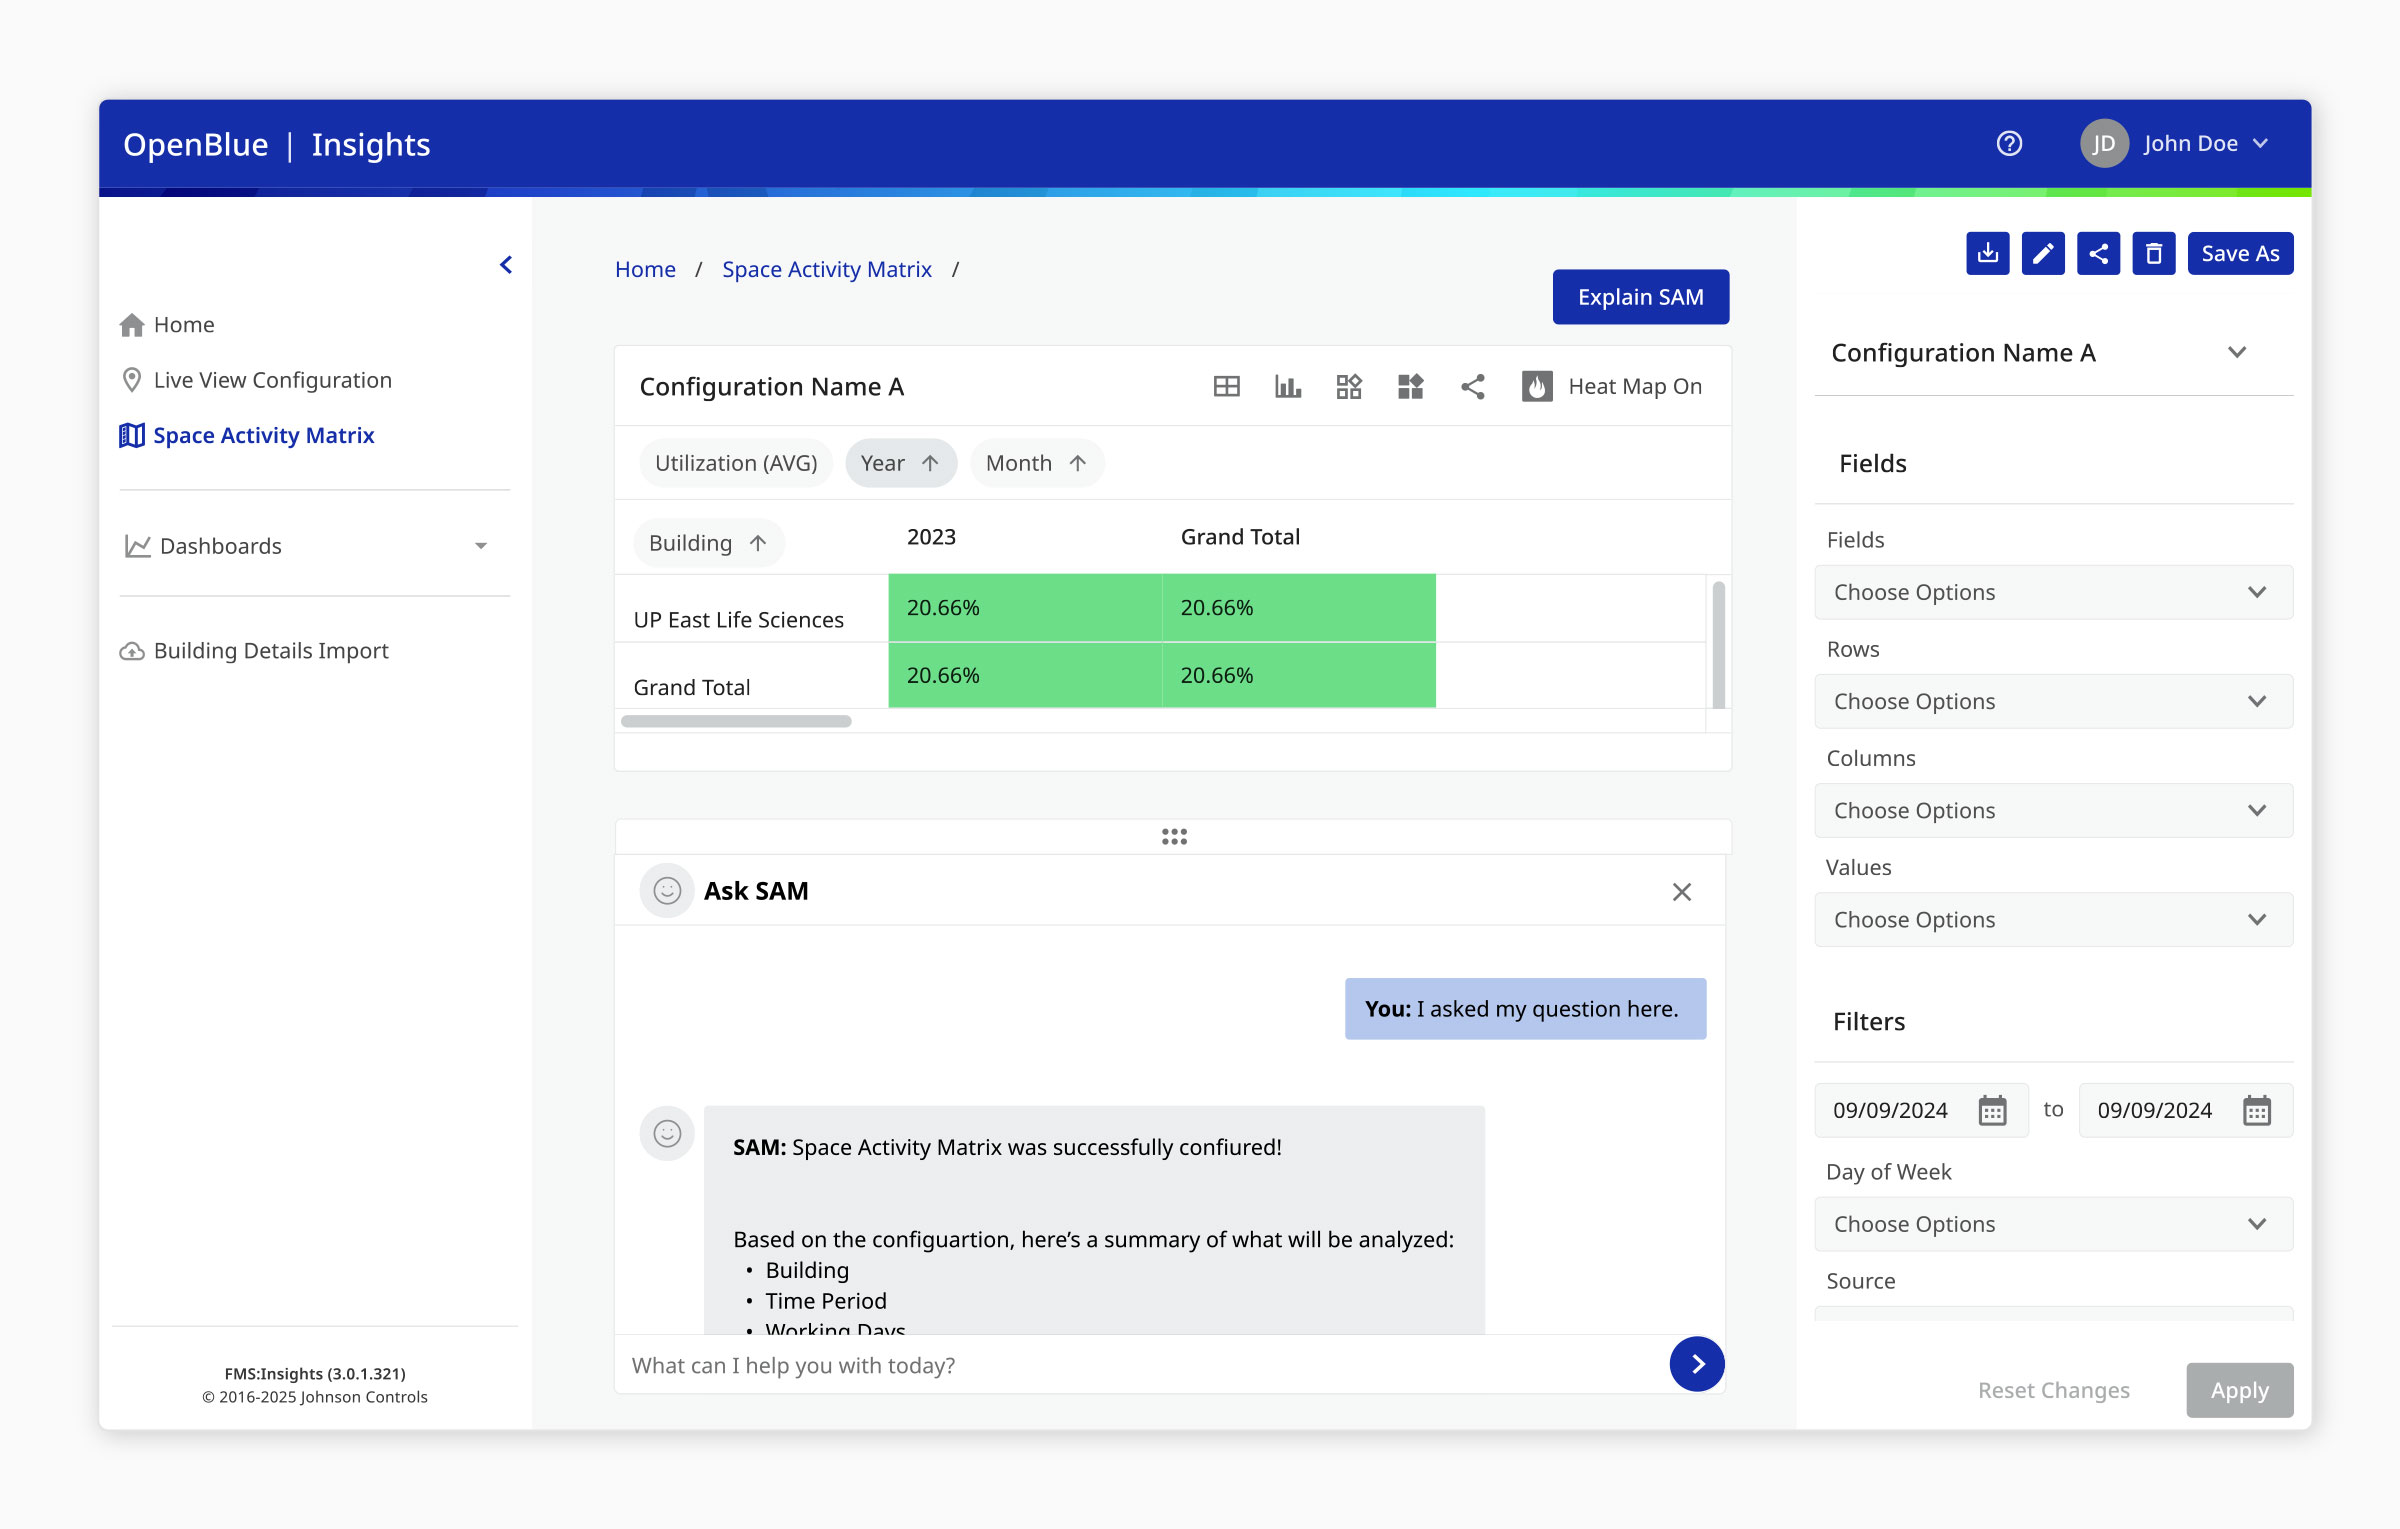Viewport: 2400px width, 1529px height.
Task: Switch to table grid view icon
Action: 1226,387
